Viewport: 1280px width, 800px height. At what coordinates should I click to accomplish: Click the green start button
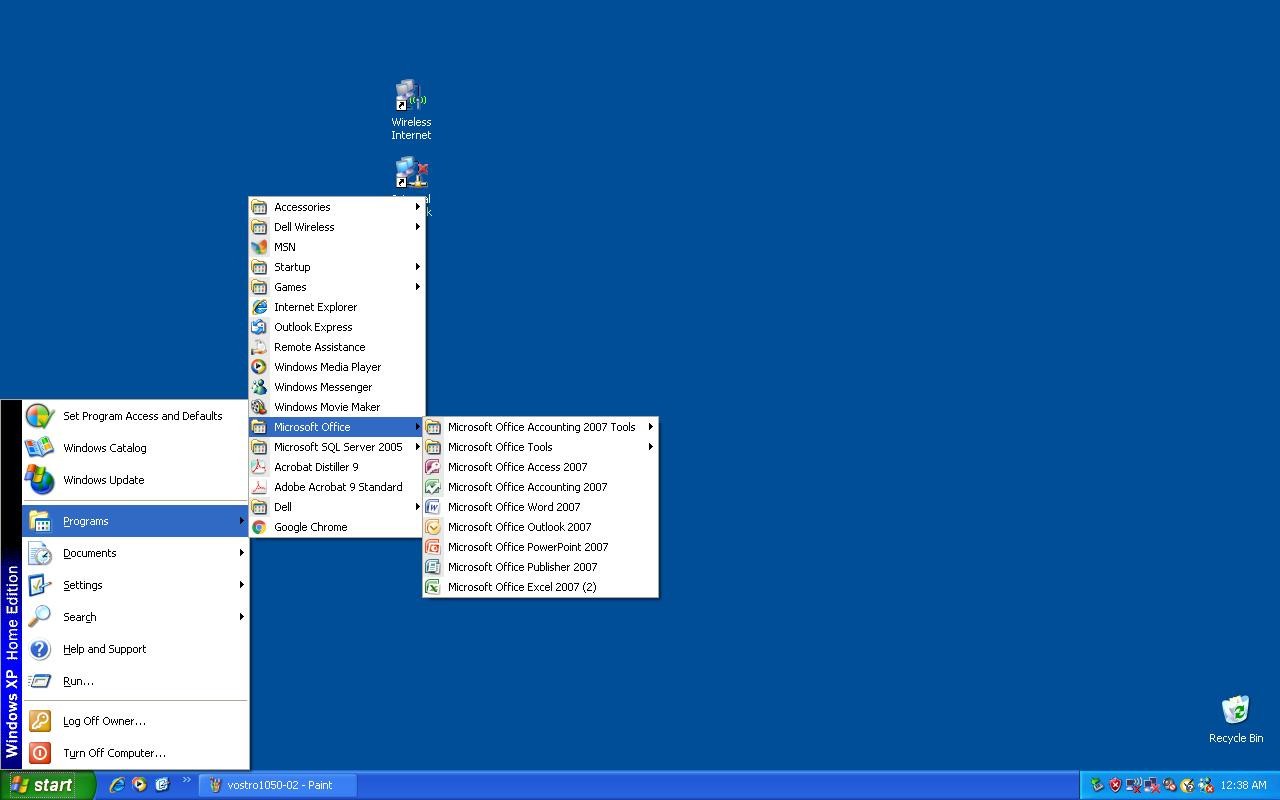coord(48,785)
